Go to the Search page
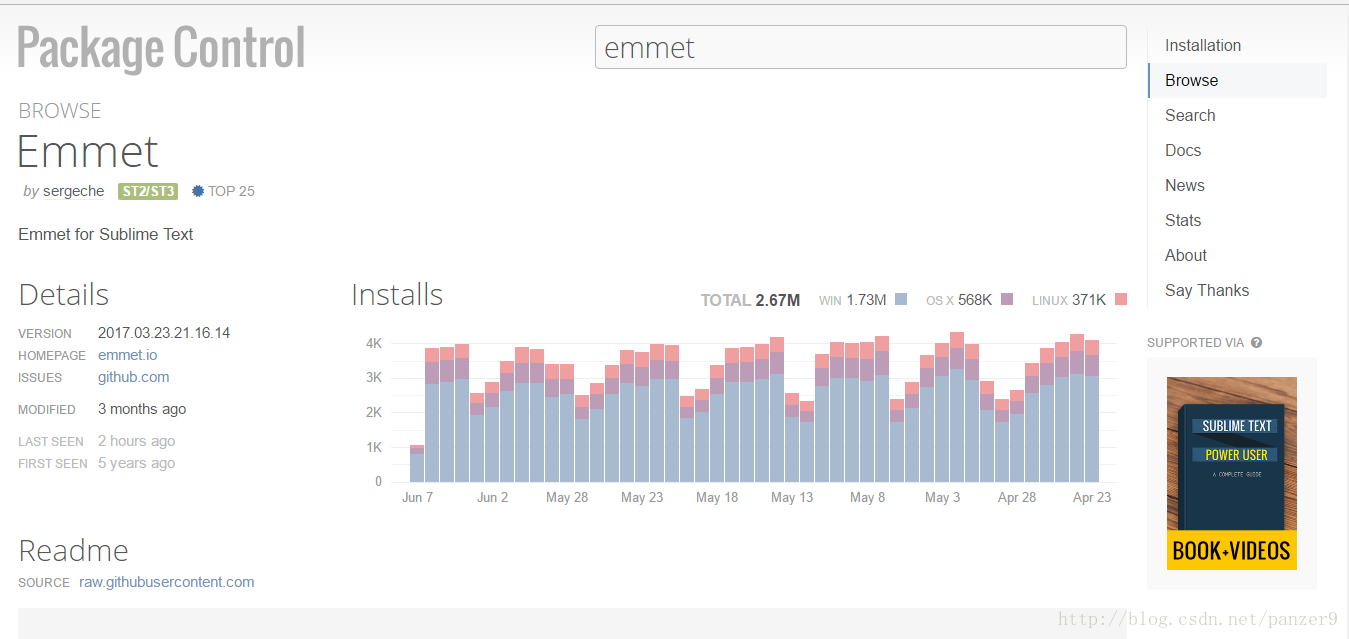 [x=1190, y=115]
